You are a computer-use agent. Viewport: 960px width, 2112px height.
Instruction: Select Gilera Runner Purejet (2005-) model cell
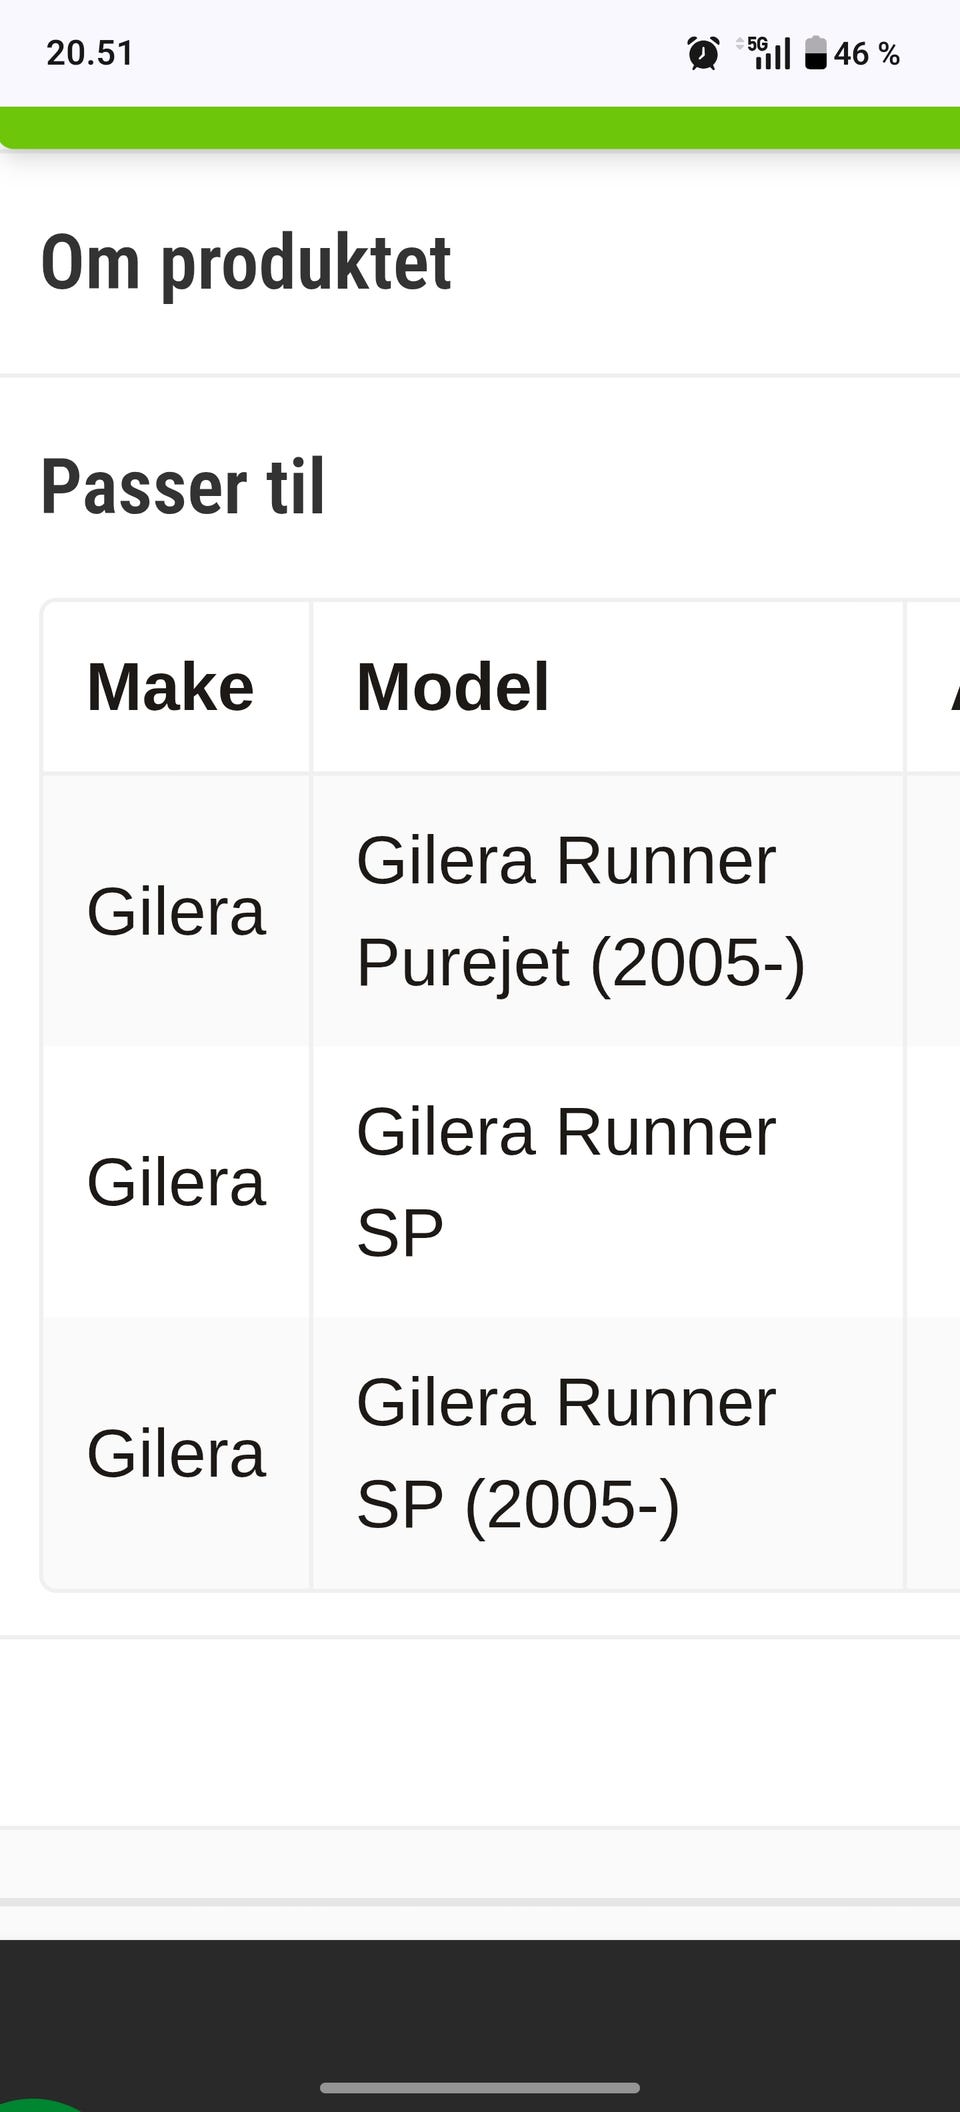click(x=580, y=911)
